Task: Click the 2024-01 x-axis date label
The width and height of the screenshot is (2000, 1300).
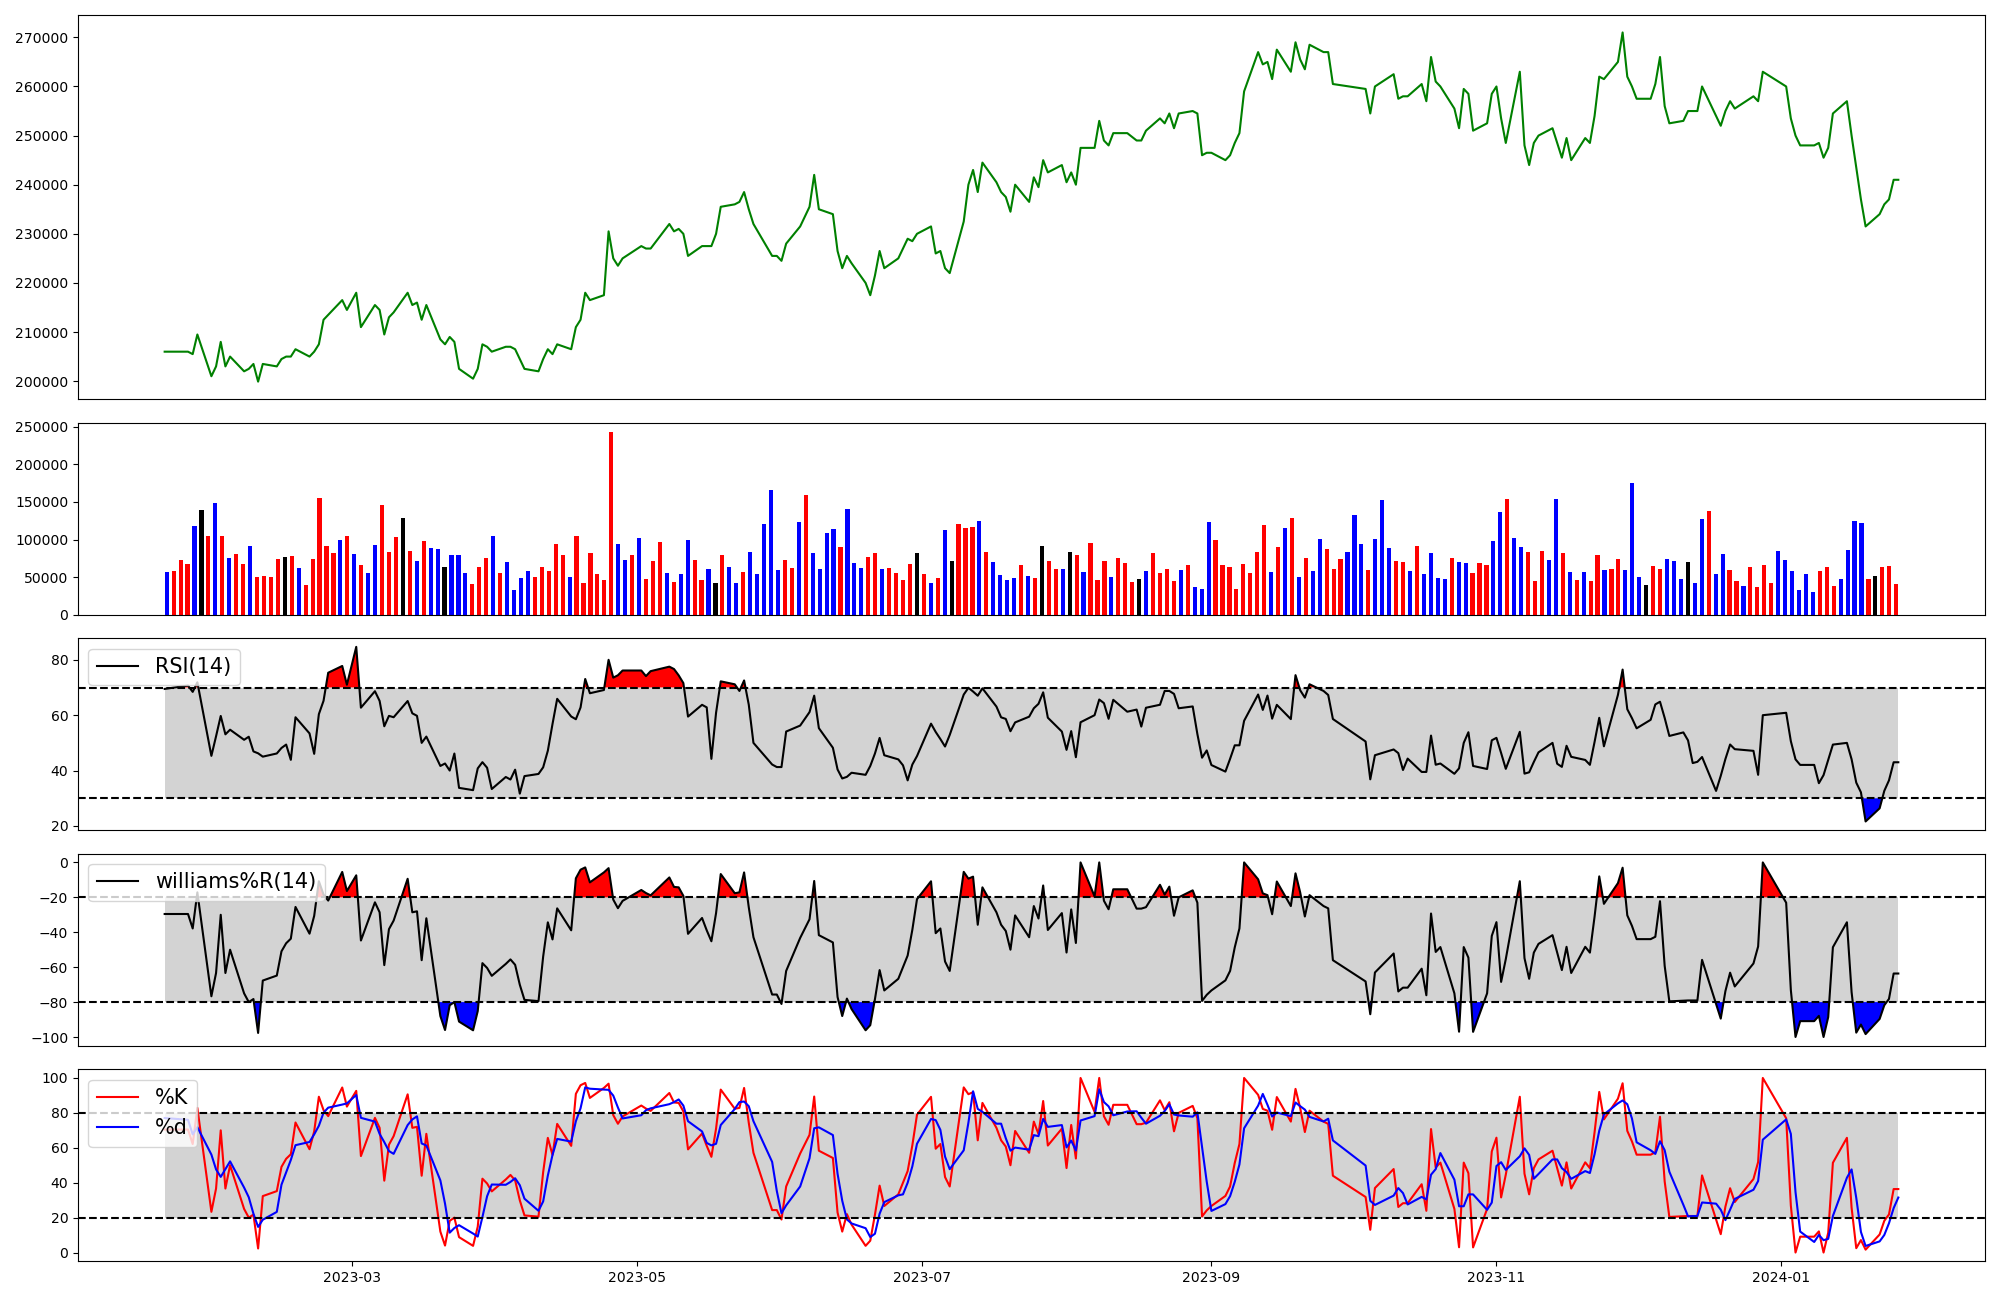Action: (x=1781, y=1277)
